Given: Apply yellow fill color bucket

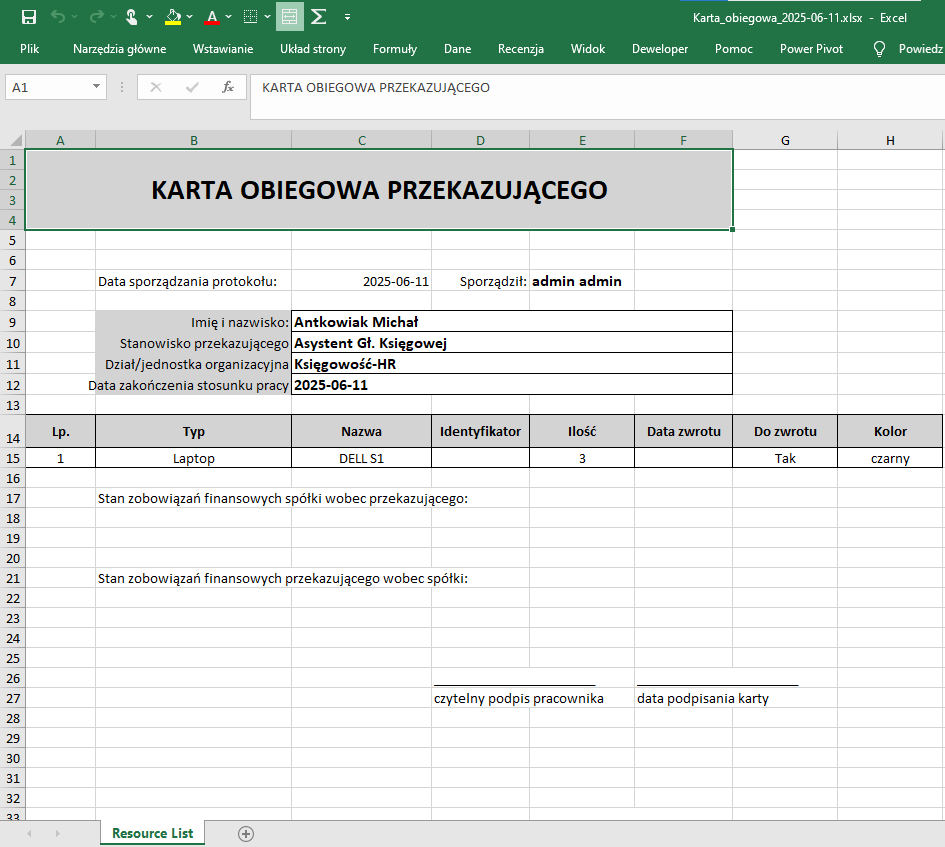Looking at the screenshot, I should tap(173, 17).
